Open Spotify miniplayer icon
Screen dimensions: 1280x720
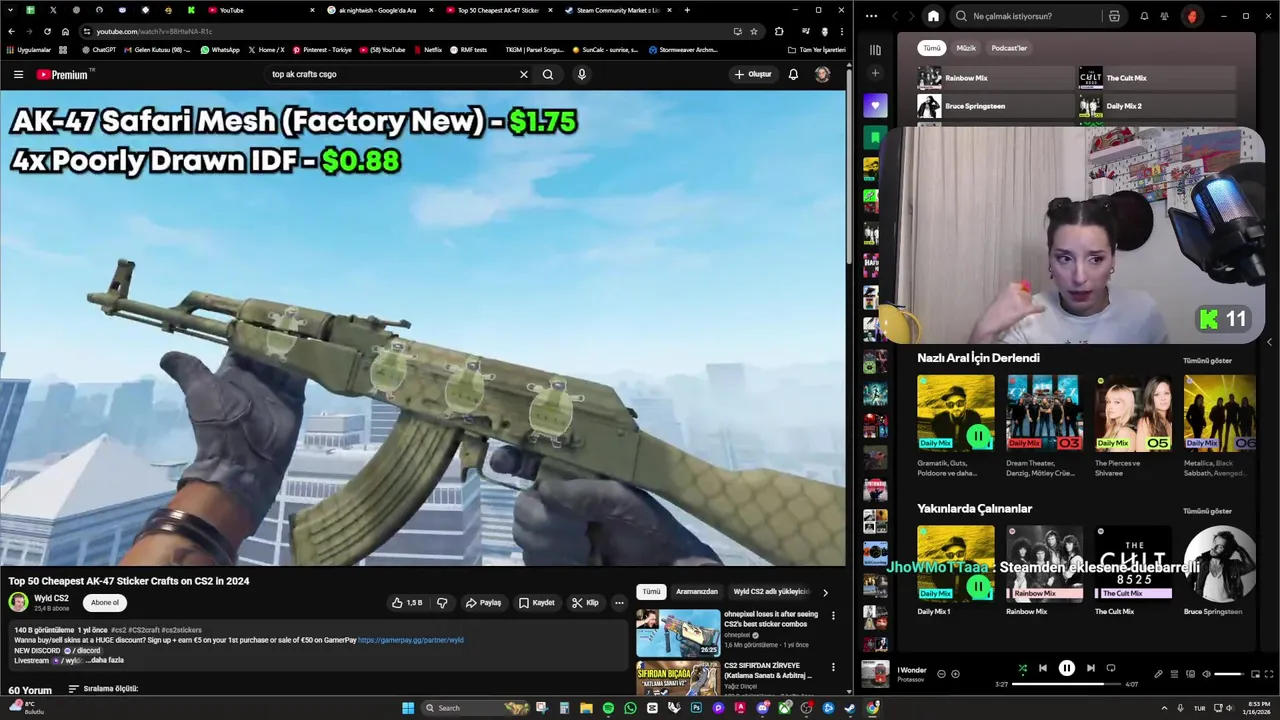(1254, 674)
